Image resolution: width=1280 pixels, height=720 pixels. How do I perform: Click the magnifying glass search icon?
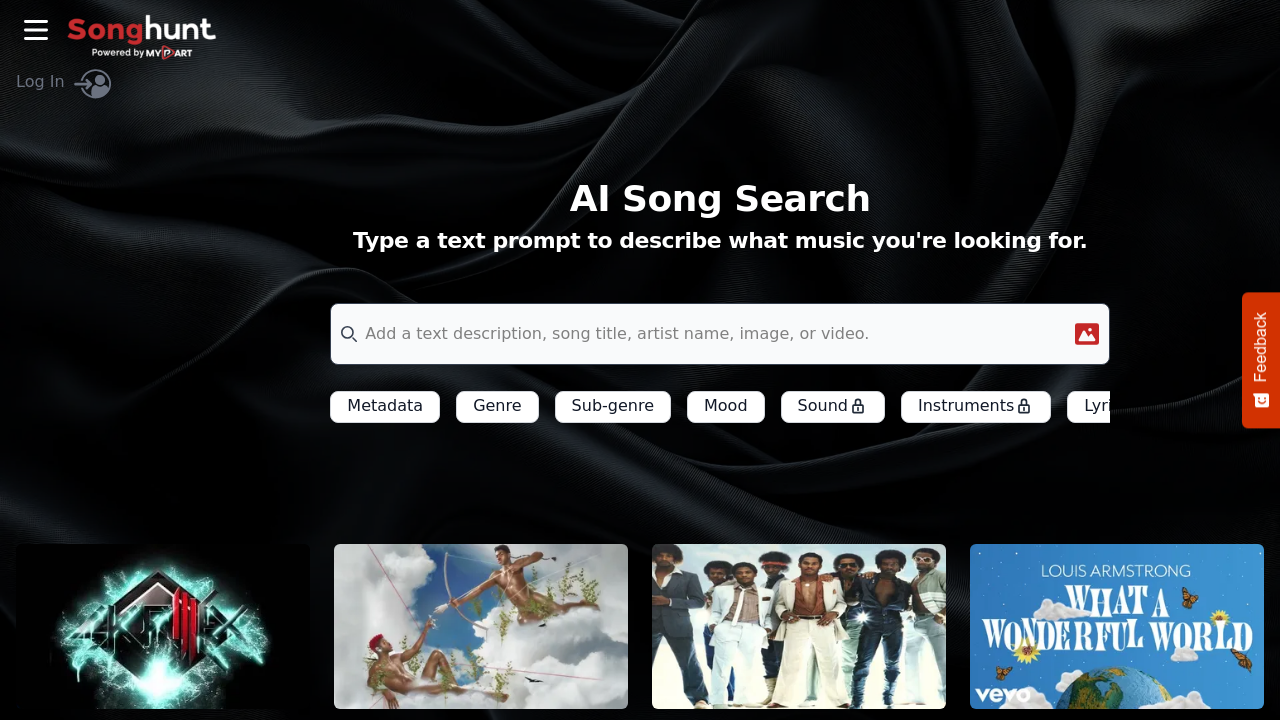348,333
